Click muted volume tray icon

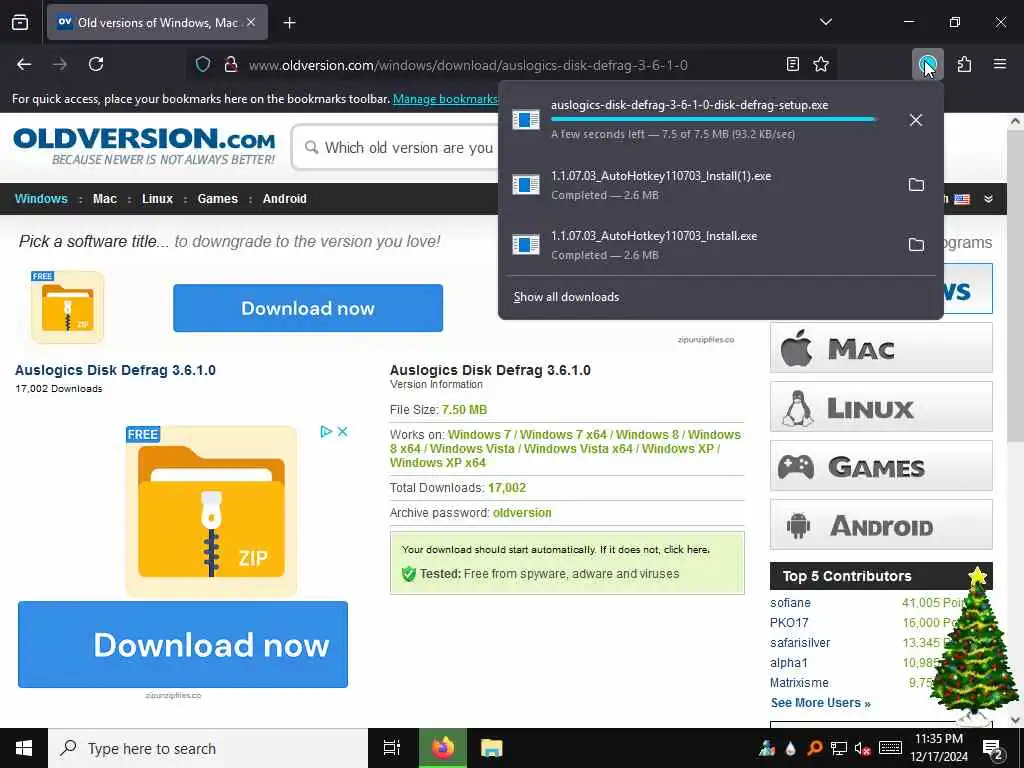pos(862,749)
